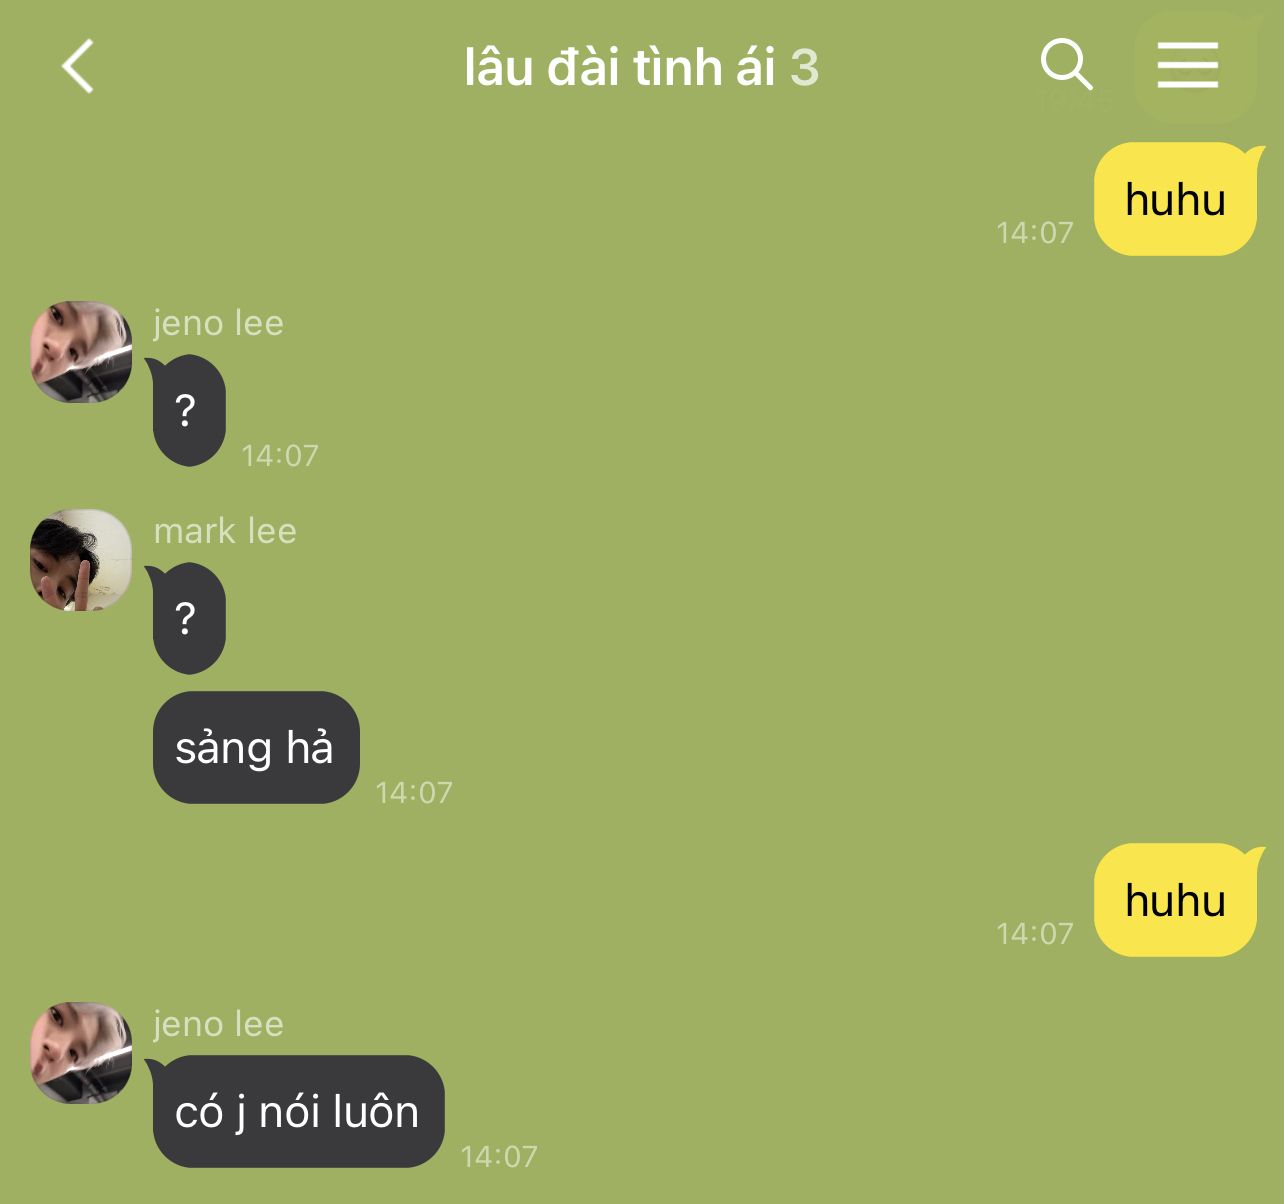Select the huhu bubble above jeno lee's ? message

point(1176,199)
